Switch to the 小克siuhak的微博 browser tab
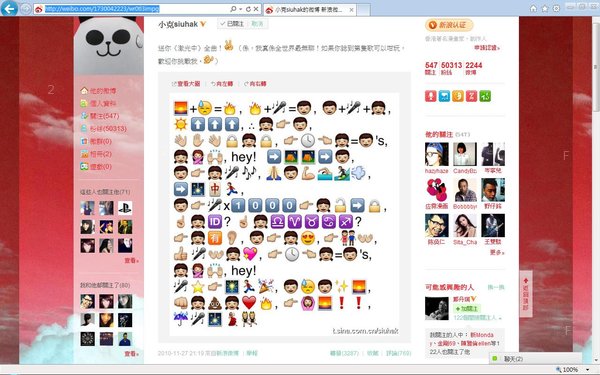This screenshot has height=375, width=600. [310, 10]
